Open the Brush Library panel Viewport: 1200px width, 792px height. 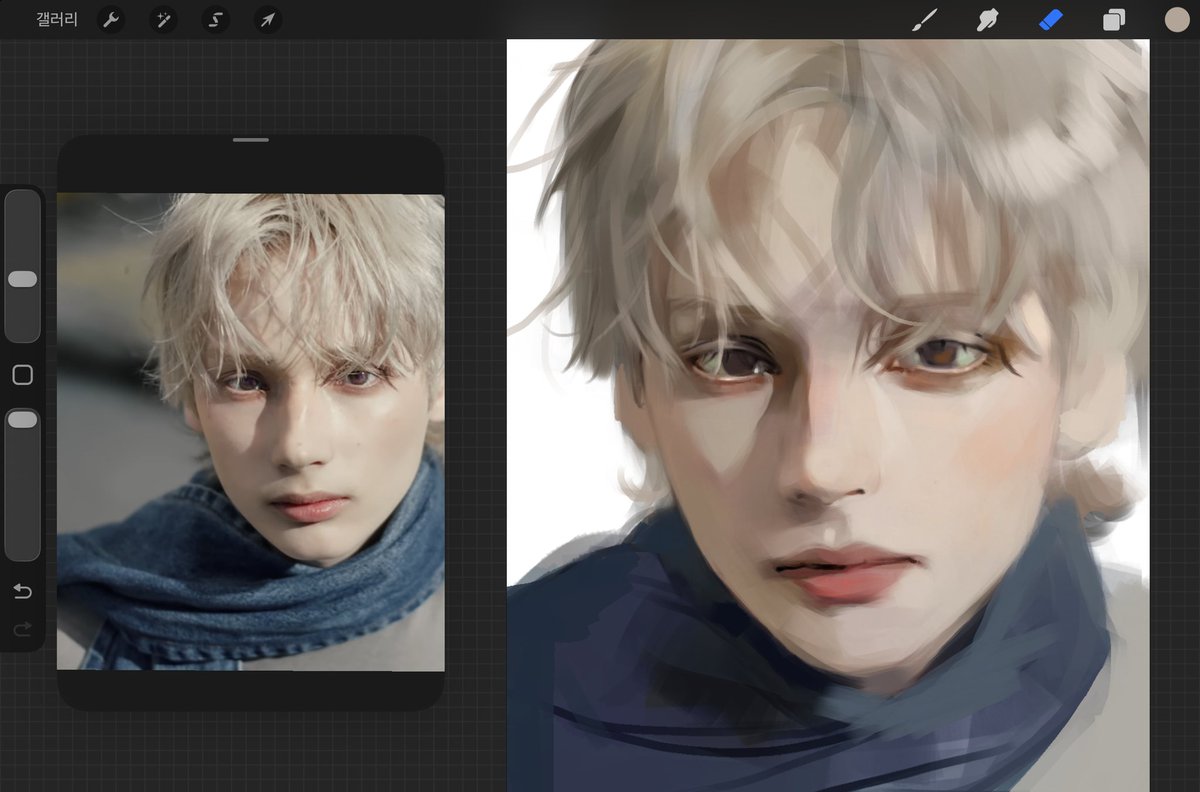pyautogui.click(x=925, y=20)
